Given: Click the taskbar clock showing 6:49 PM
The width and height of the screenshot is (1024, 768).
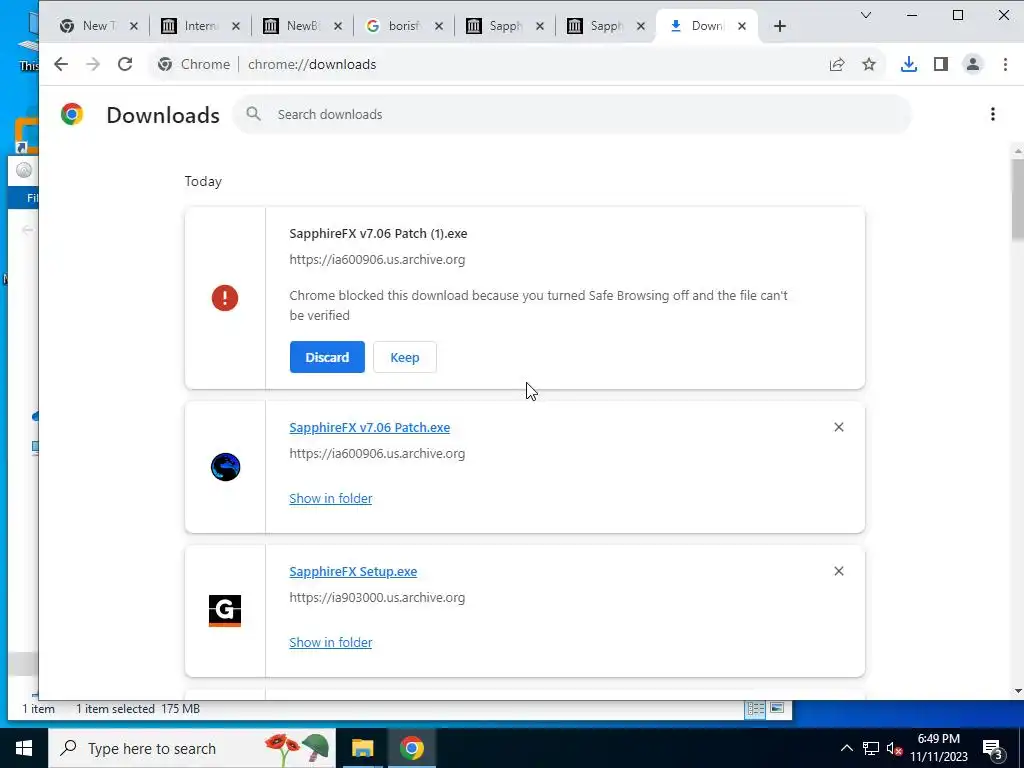Looking at the screenshot, I should point(938,748).
